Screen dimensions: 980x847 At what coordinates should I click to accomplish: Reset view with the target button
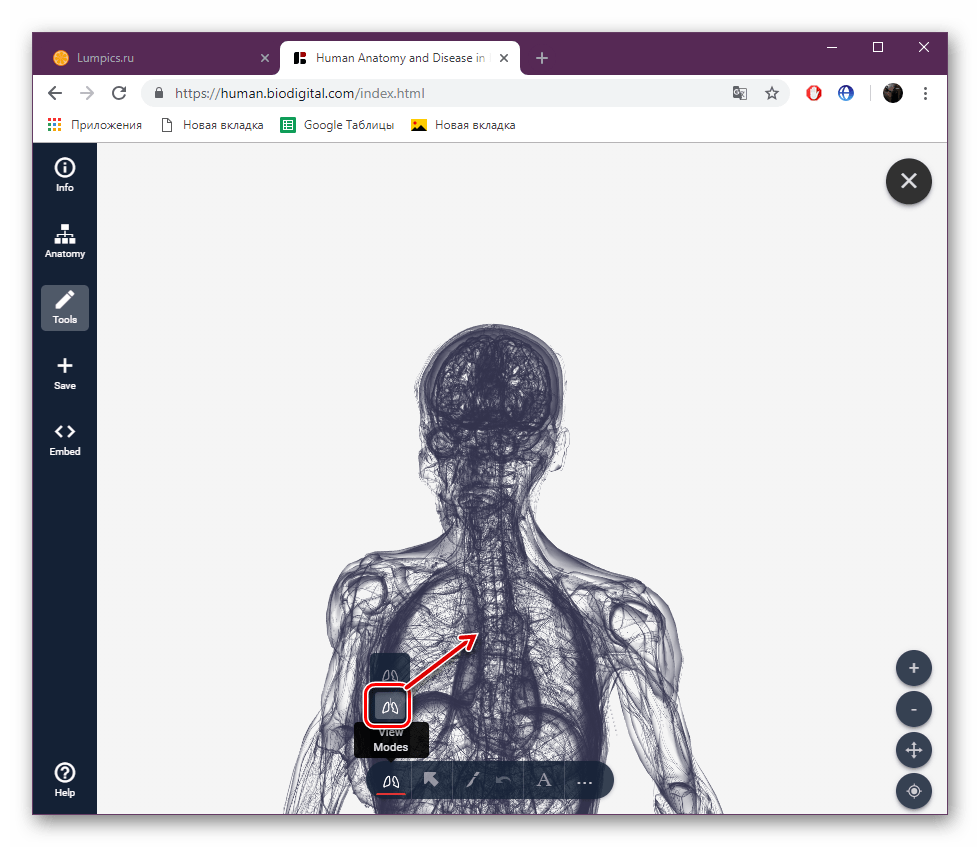(913, 791)
